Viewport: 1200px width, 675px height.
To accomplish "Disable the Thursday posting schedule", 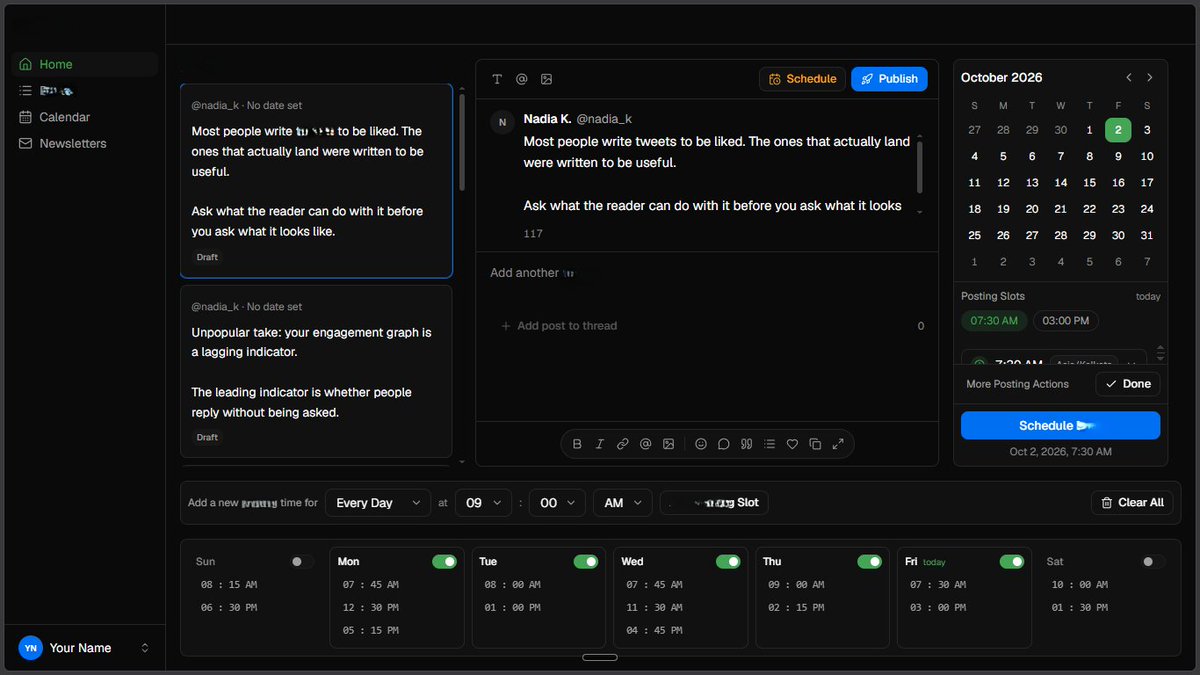I will [x=870, y=562].
